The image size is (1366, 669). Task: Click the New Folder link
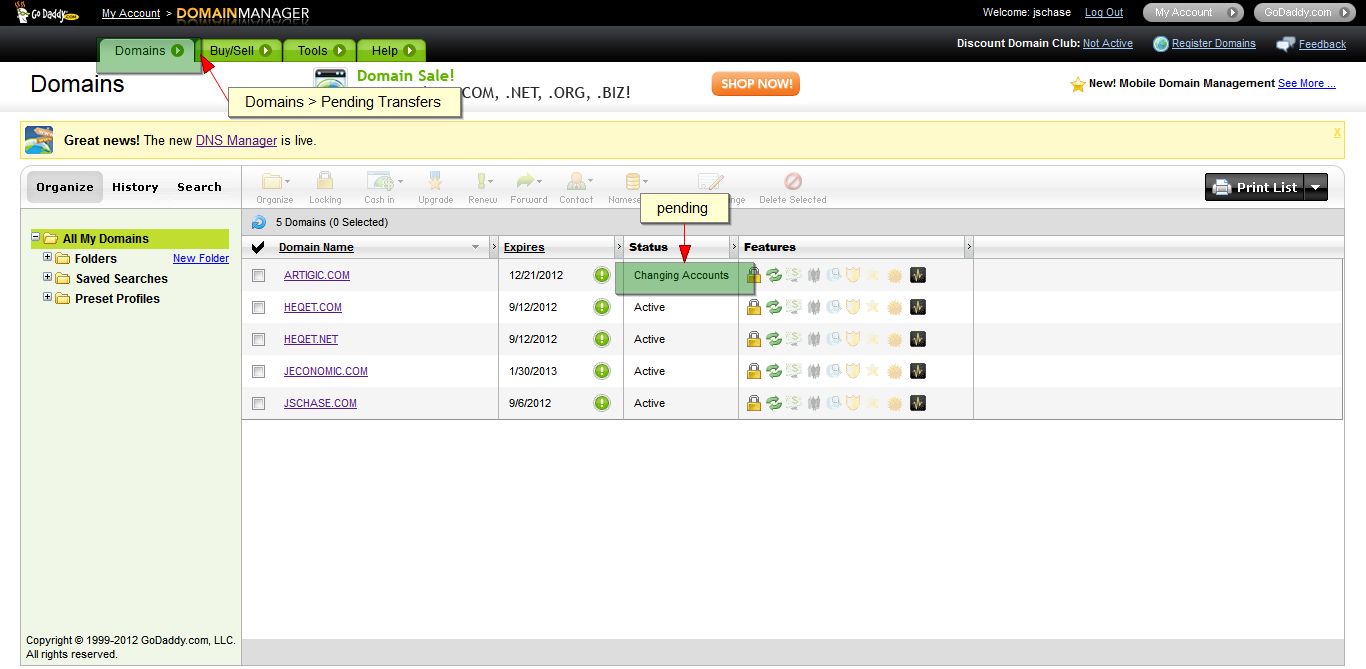(201, 258)
